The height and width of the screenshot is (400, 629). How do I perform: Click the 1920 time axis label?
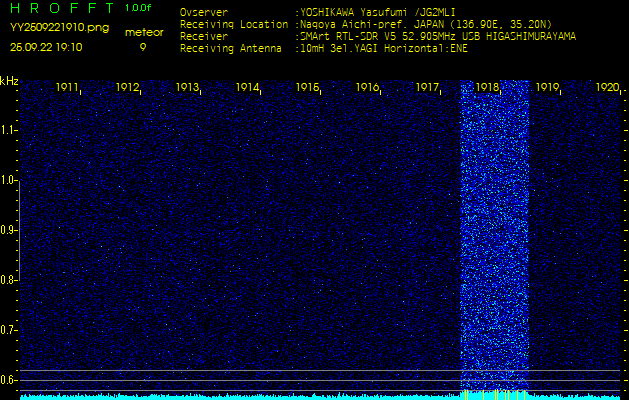[x=607, y=87]
